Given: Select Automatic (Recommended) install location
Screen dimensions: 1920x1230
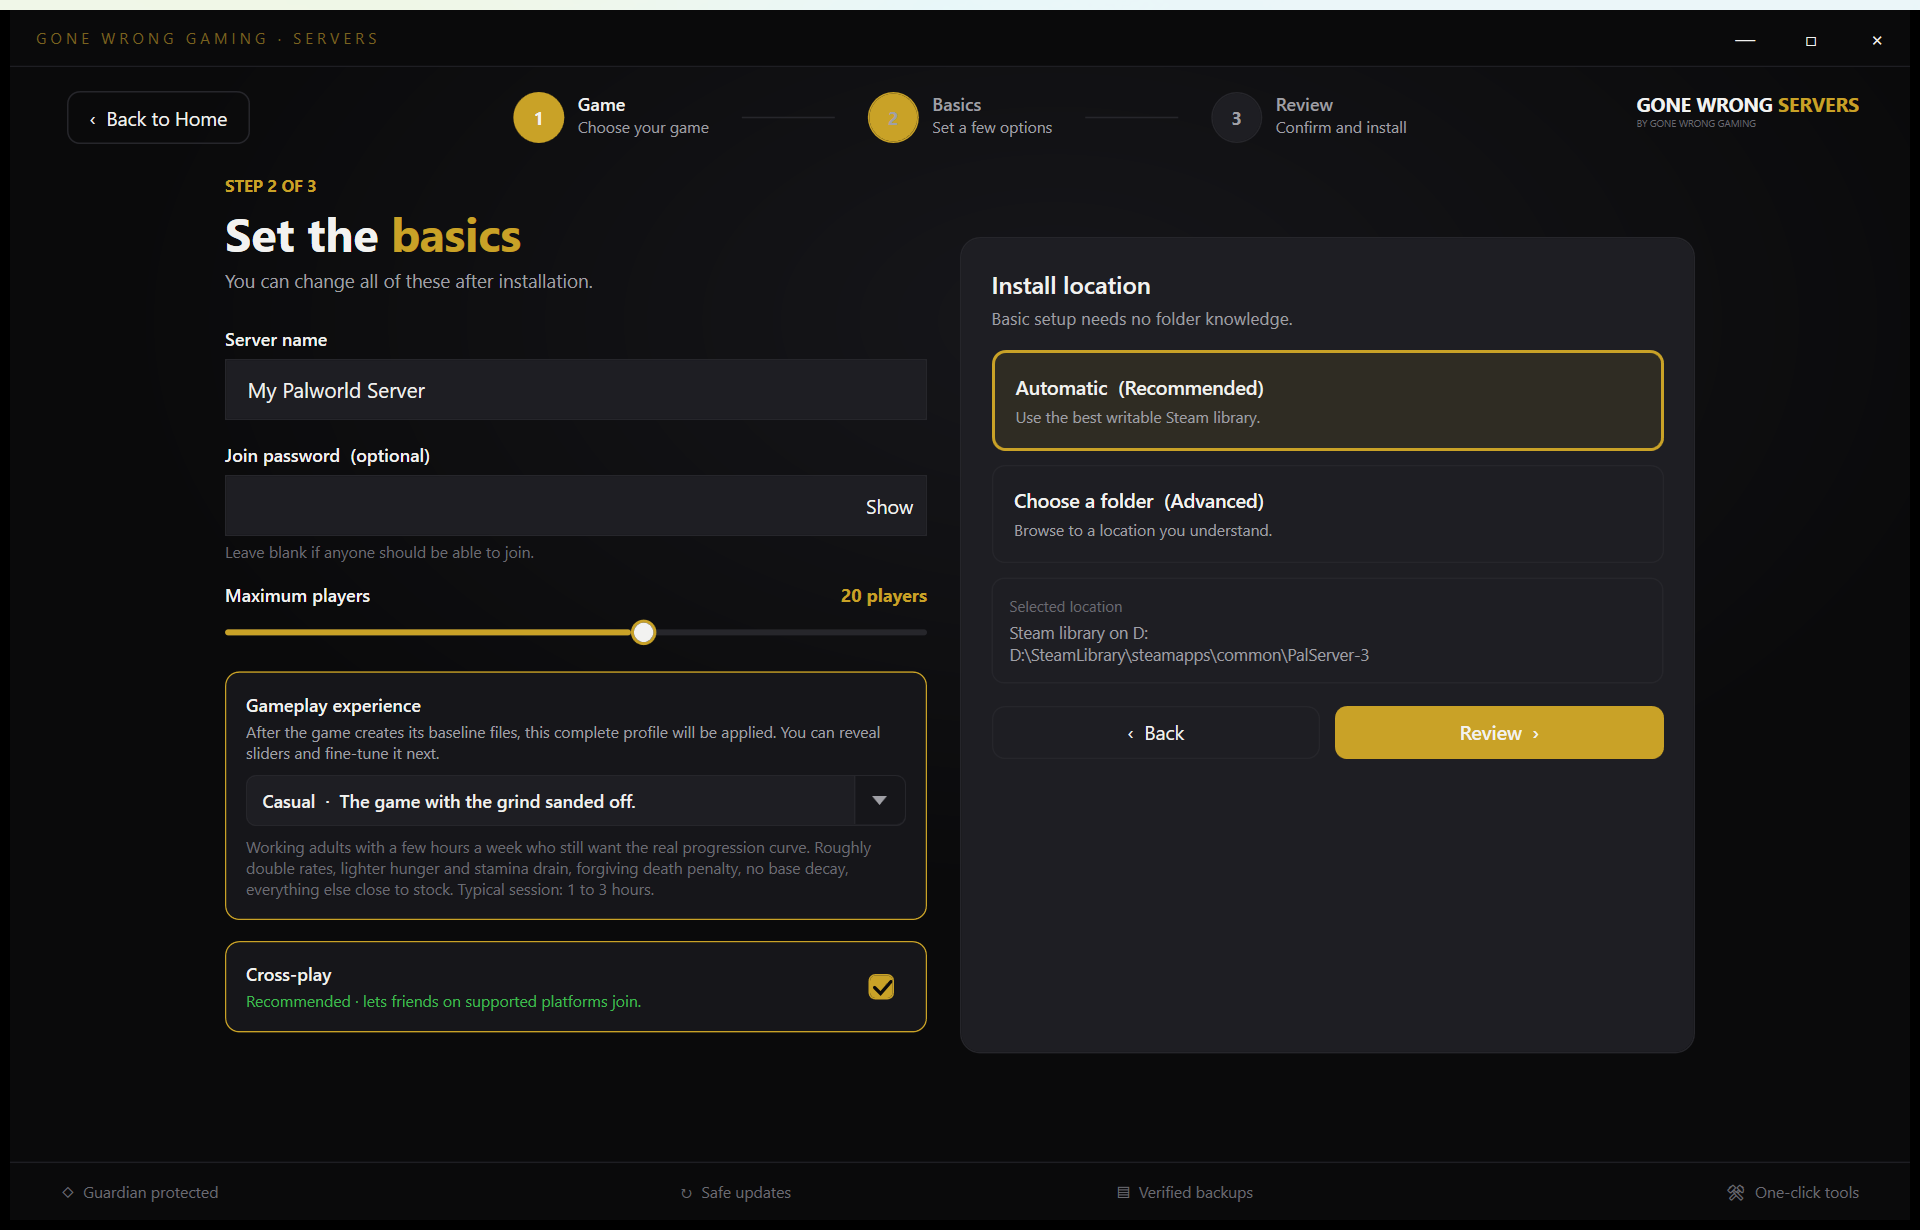Looking at the screenshot, I should coord(1327,400).
